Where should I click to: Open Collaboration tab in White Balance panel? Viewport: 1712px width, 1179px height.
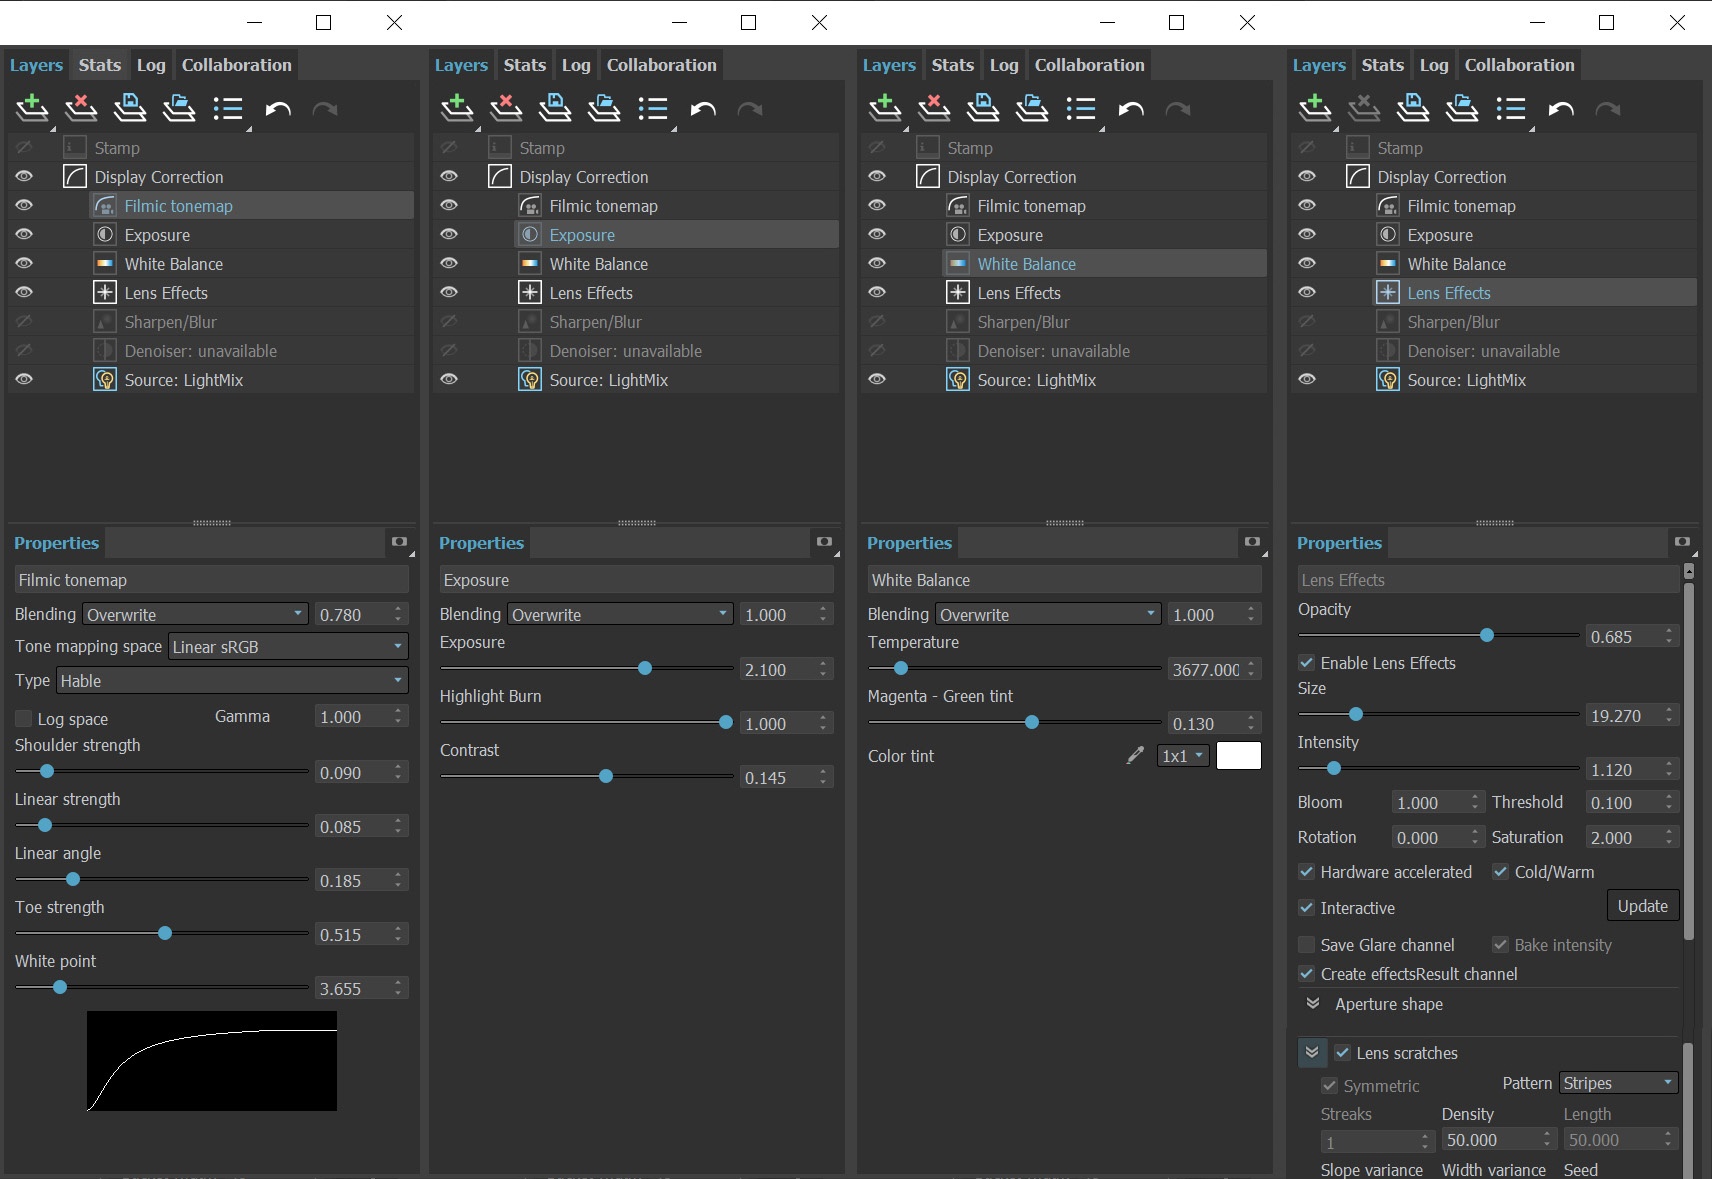[x=1089, y=65]
